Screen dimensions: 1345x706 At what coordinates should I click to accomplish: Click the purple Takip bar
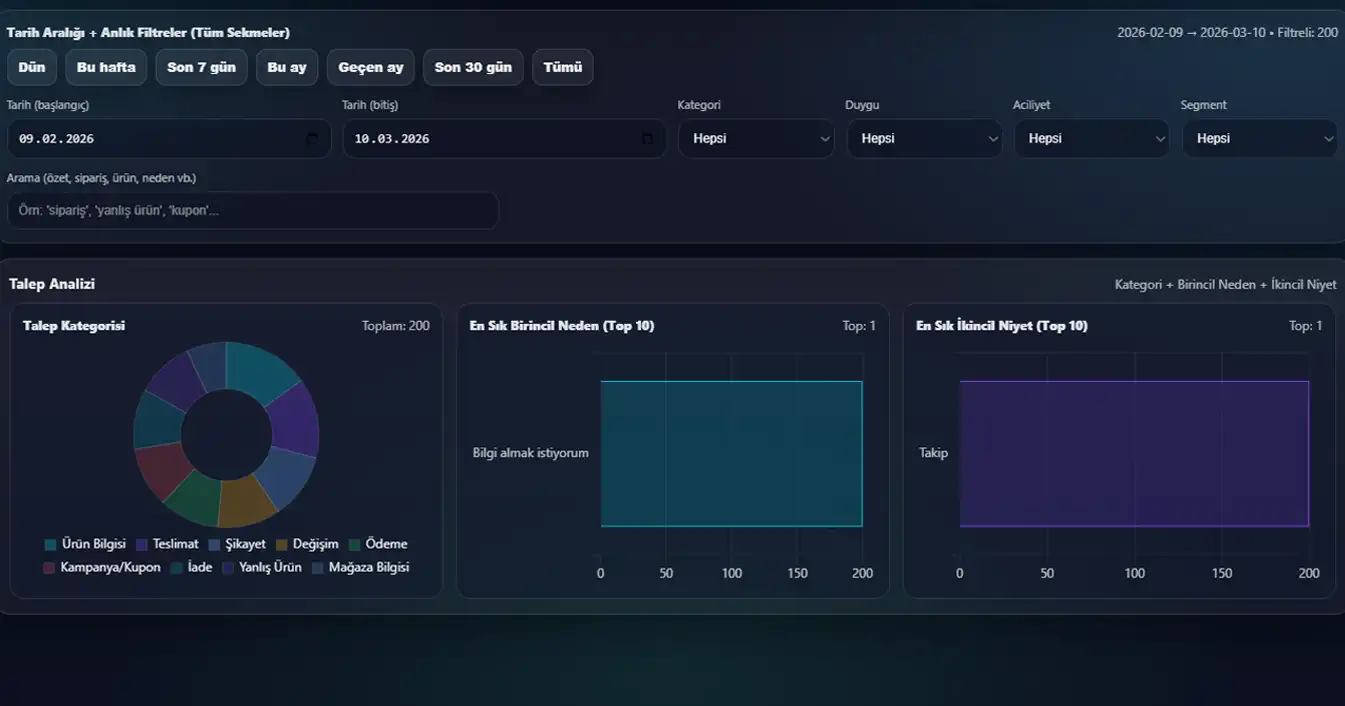pos(1133,453)
